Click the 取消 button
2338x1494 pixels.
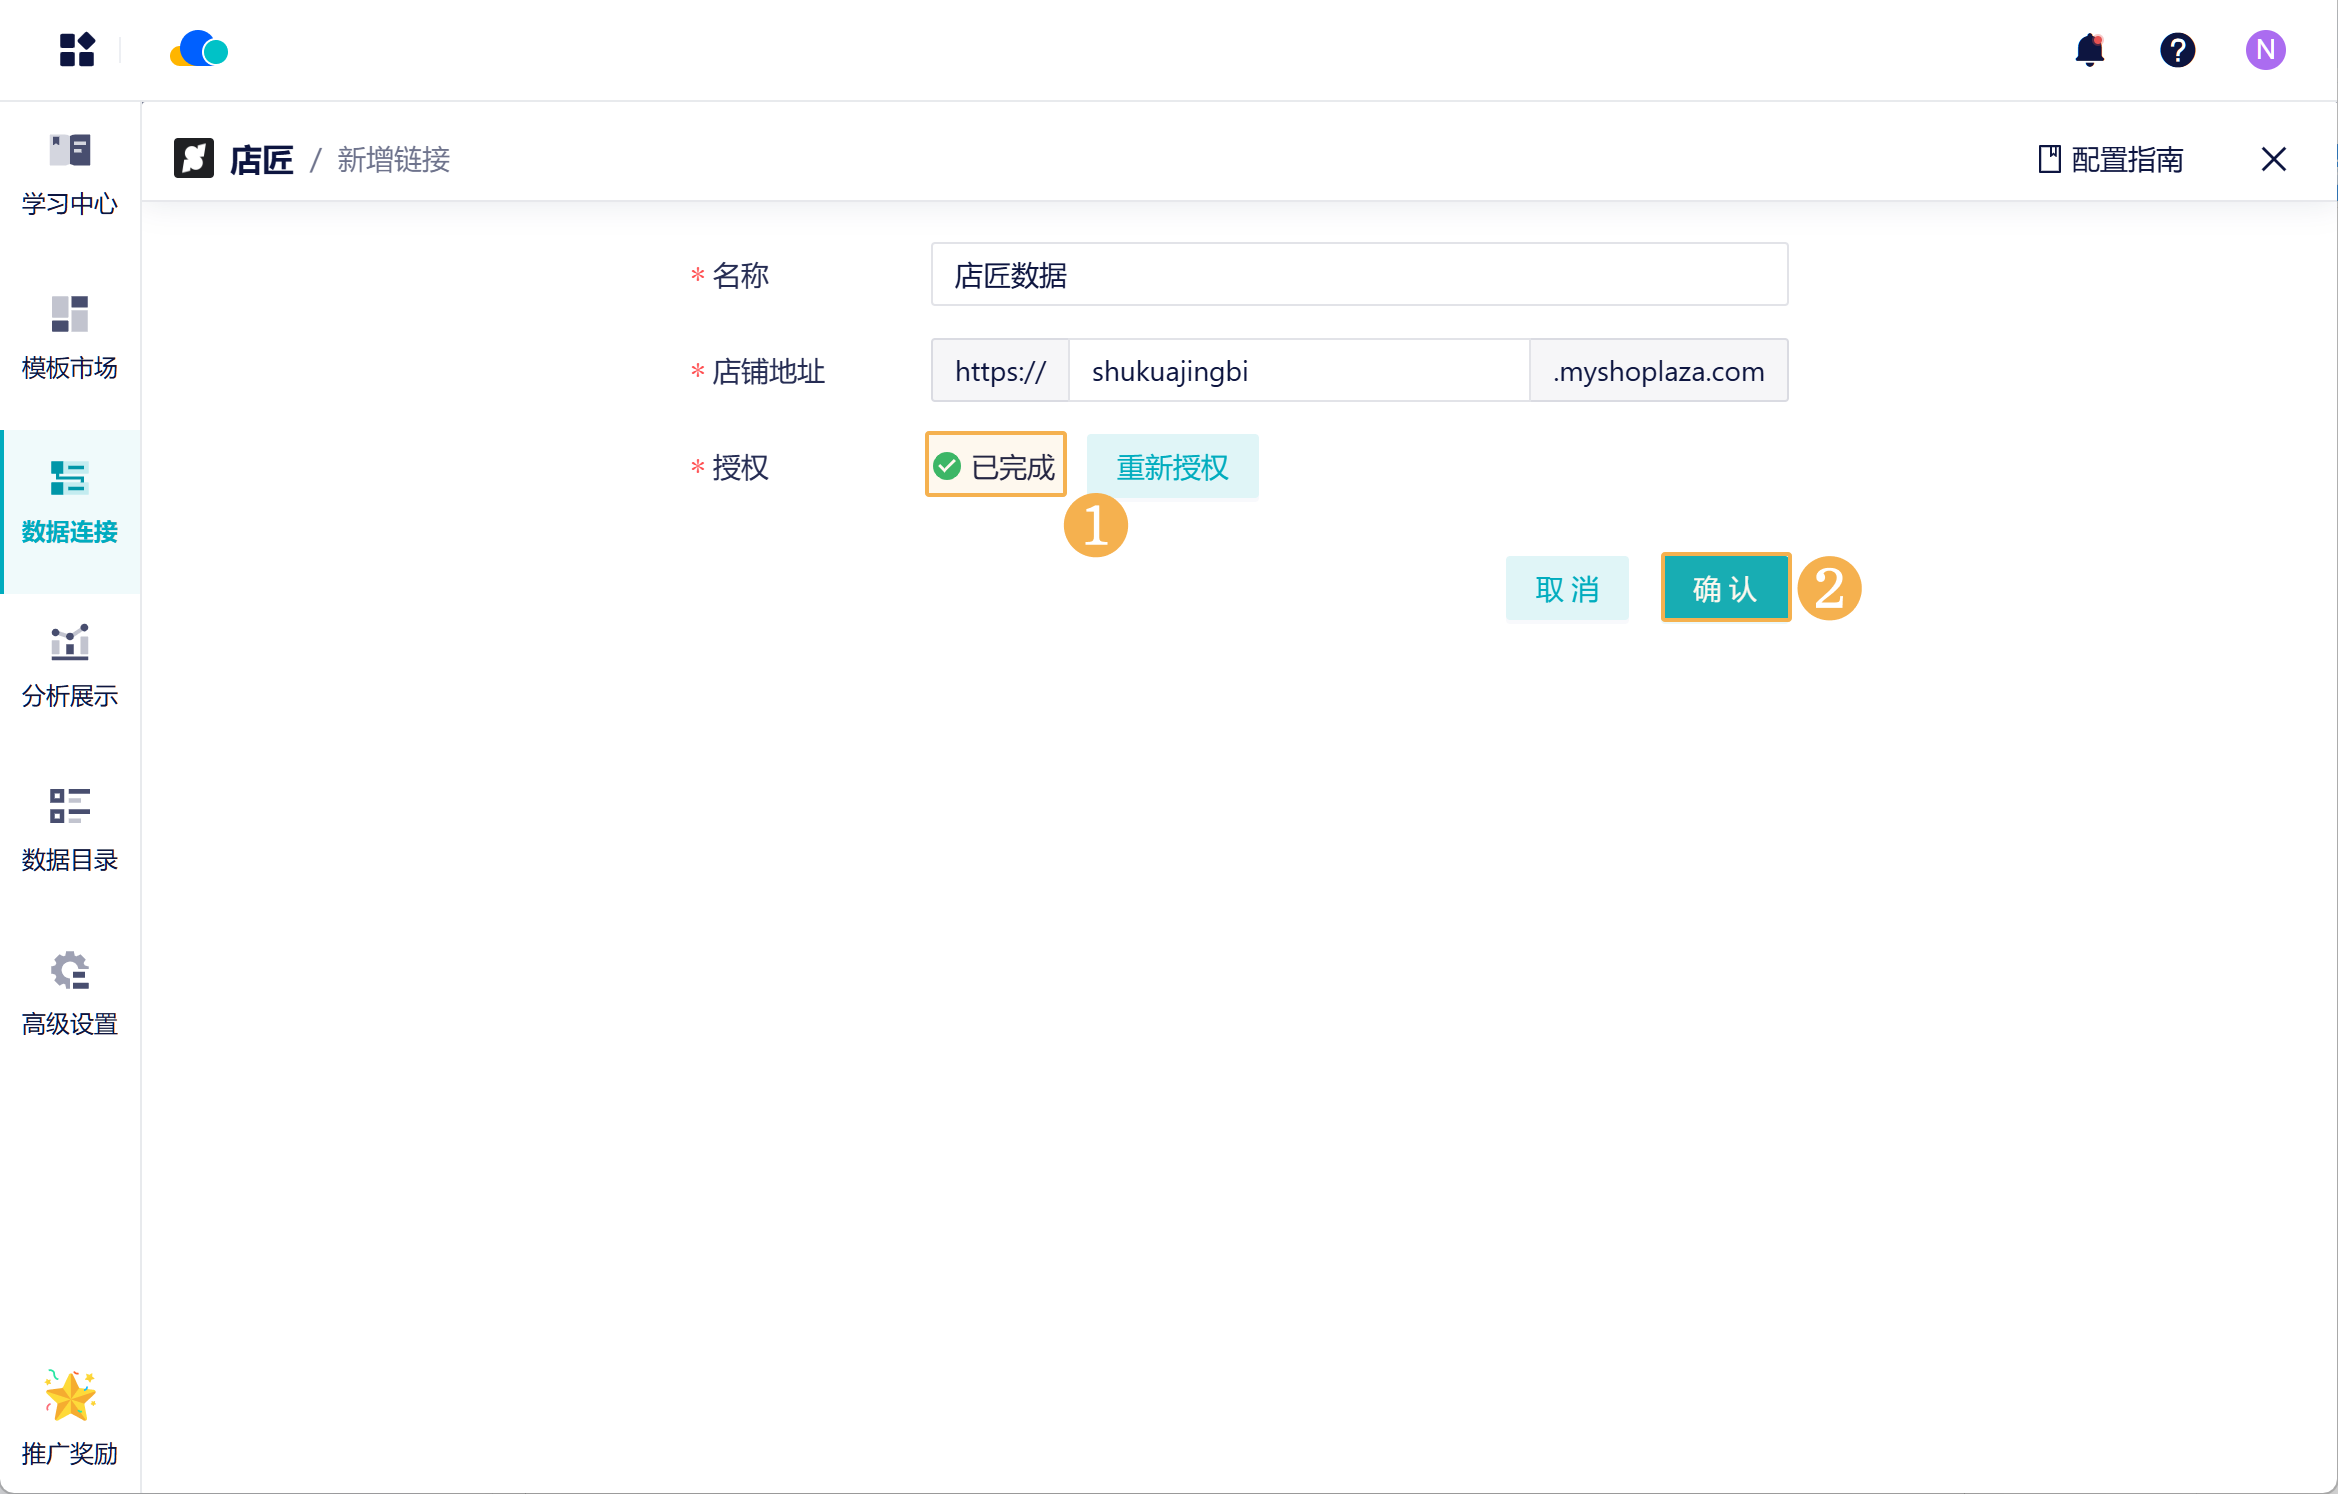1566,589
